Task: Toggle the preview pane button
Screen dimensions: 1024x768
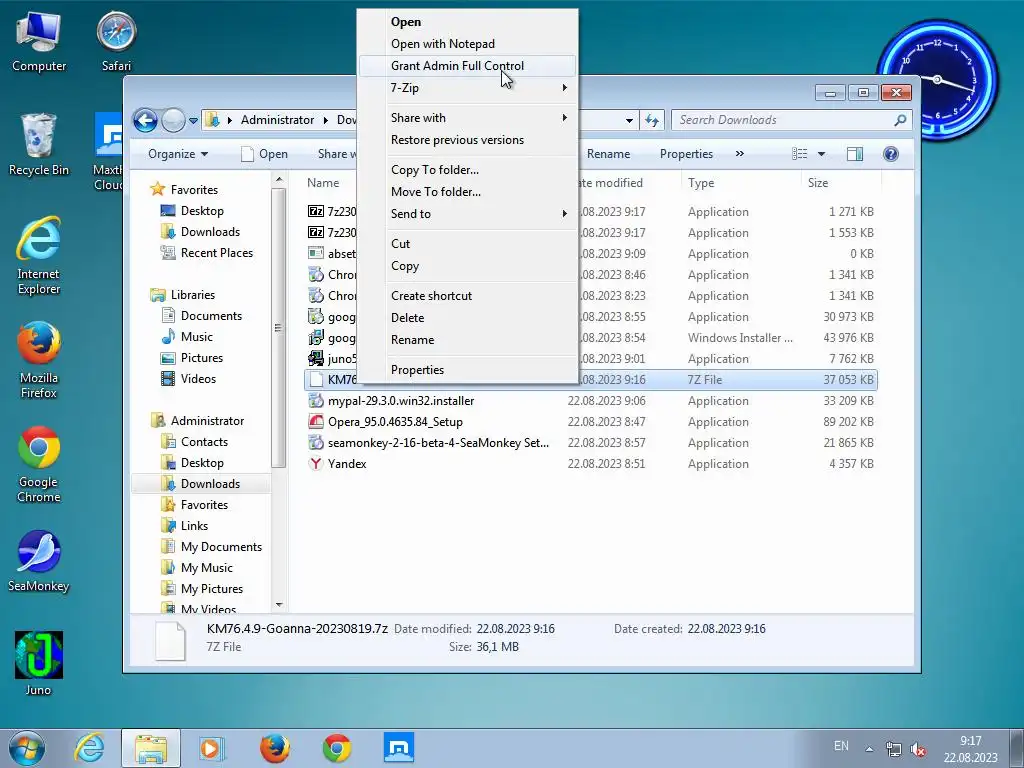Action: [854, 154]
